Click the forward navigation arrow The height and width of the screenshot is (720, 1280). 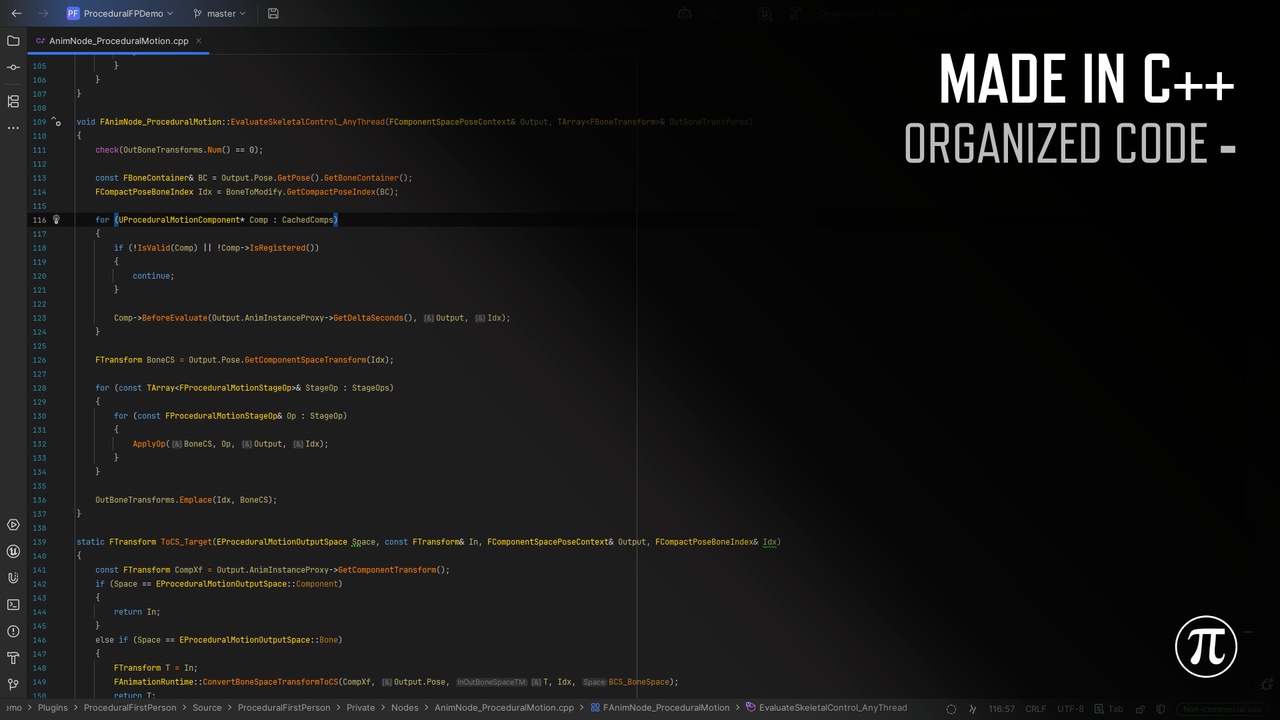coord(43,13)
